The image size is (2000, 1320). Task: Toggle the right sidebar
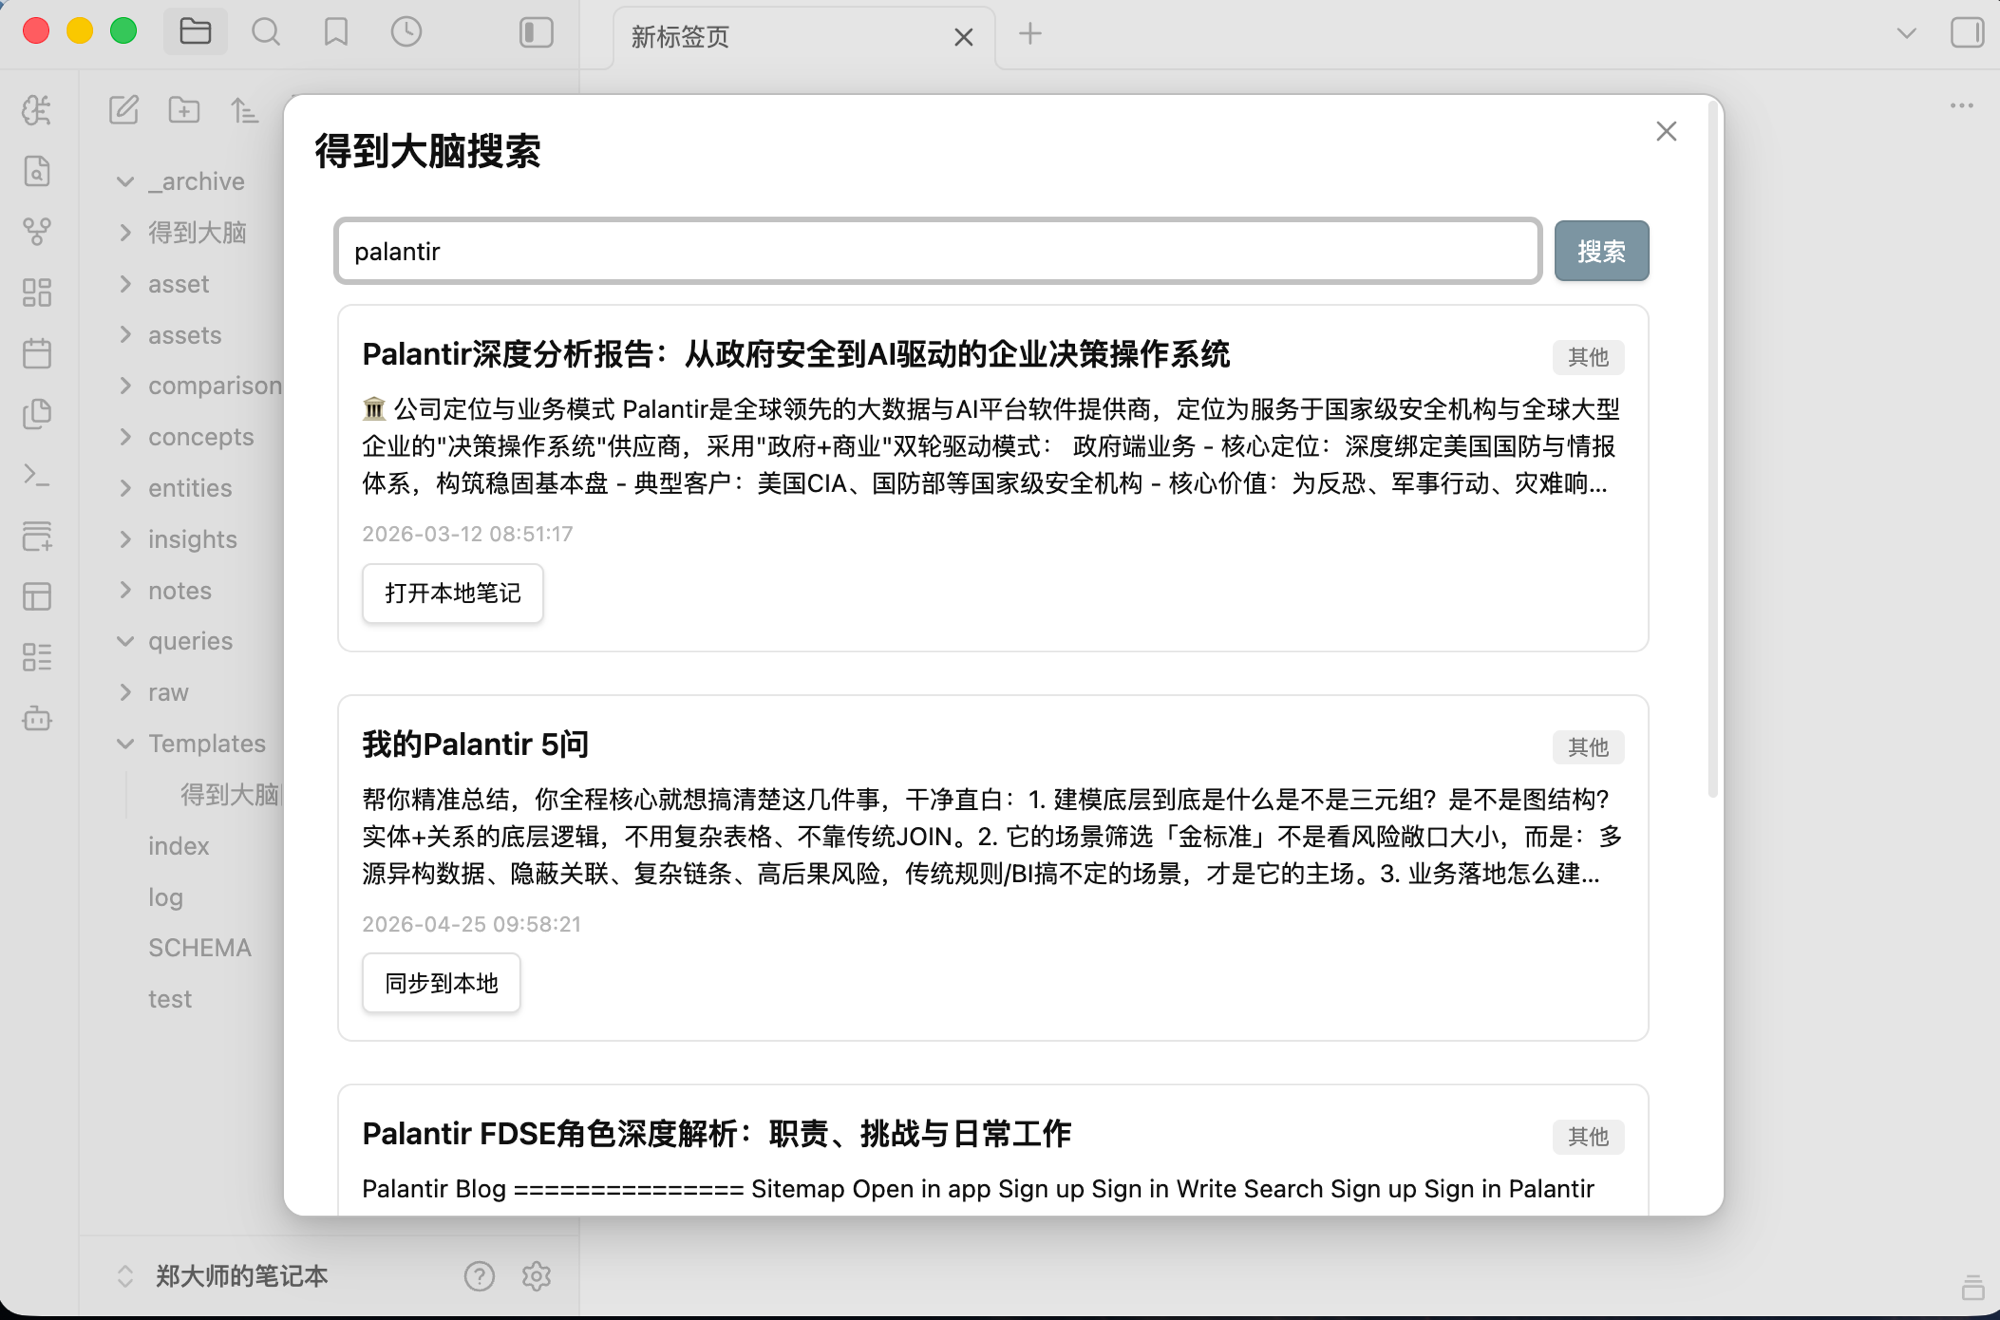pos(1967,32)
